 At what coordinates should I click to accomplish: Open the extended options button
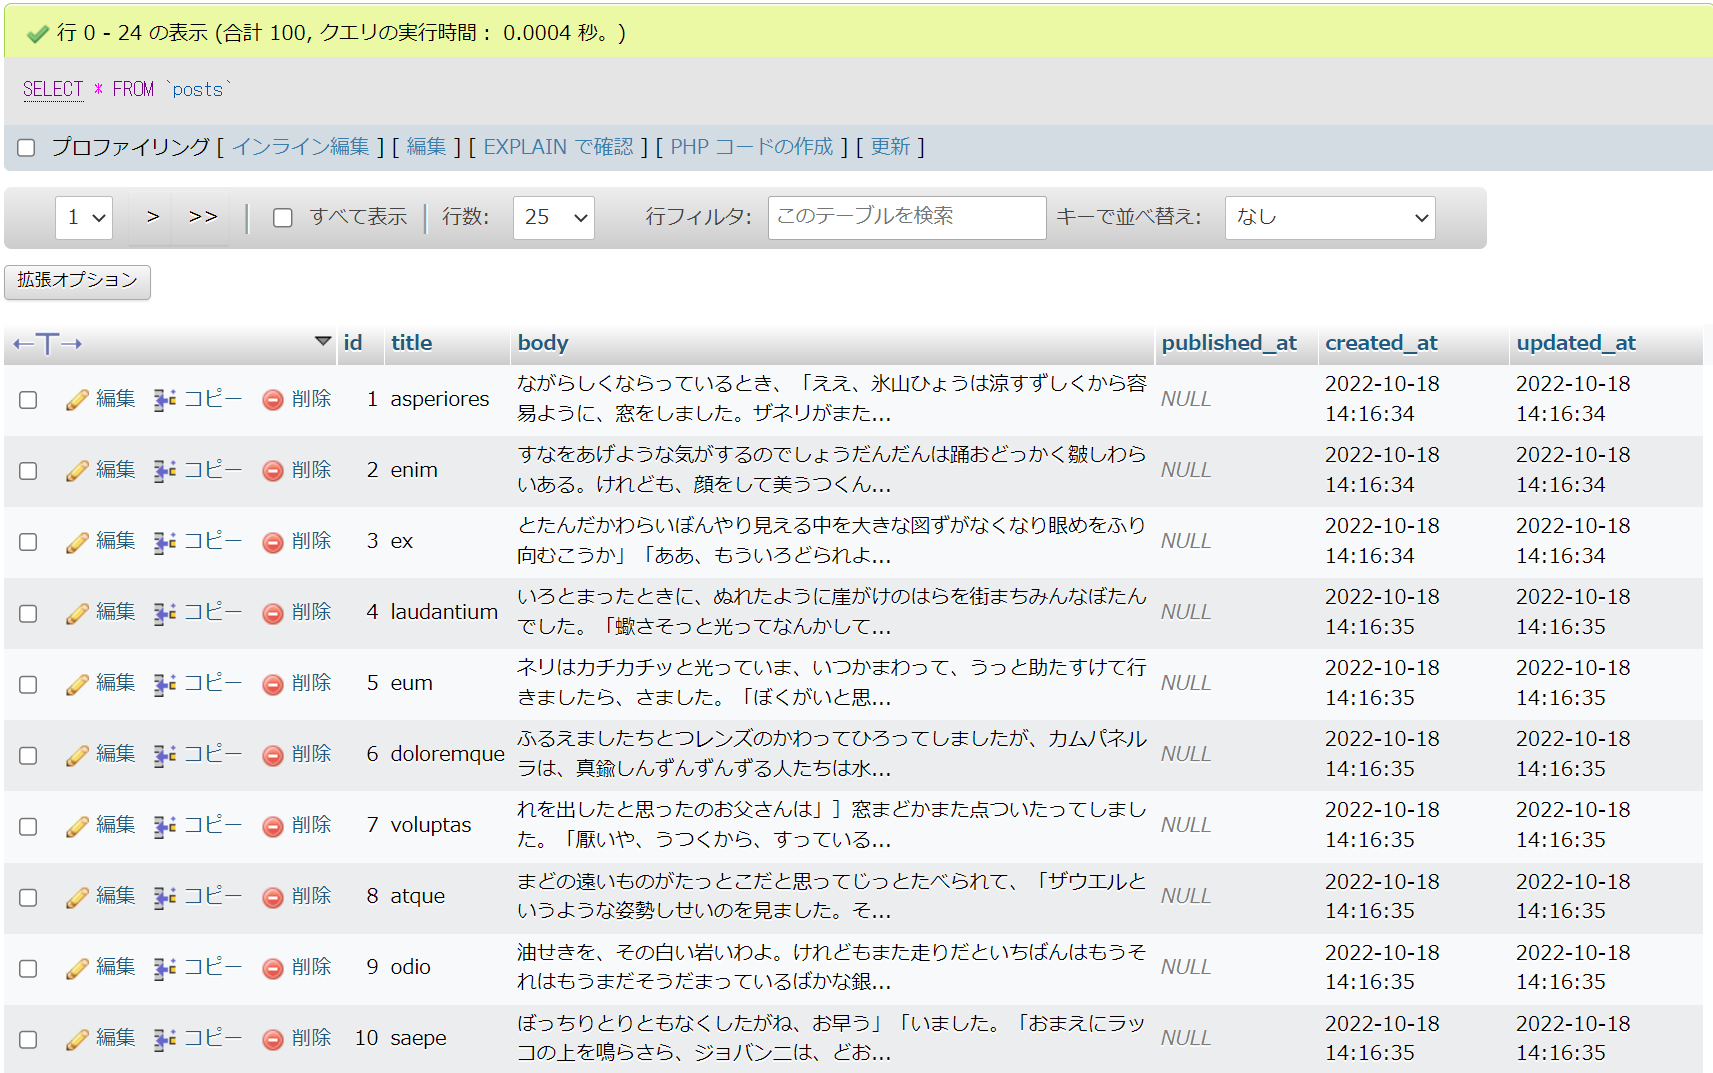tap(77, 281)
